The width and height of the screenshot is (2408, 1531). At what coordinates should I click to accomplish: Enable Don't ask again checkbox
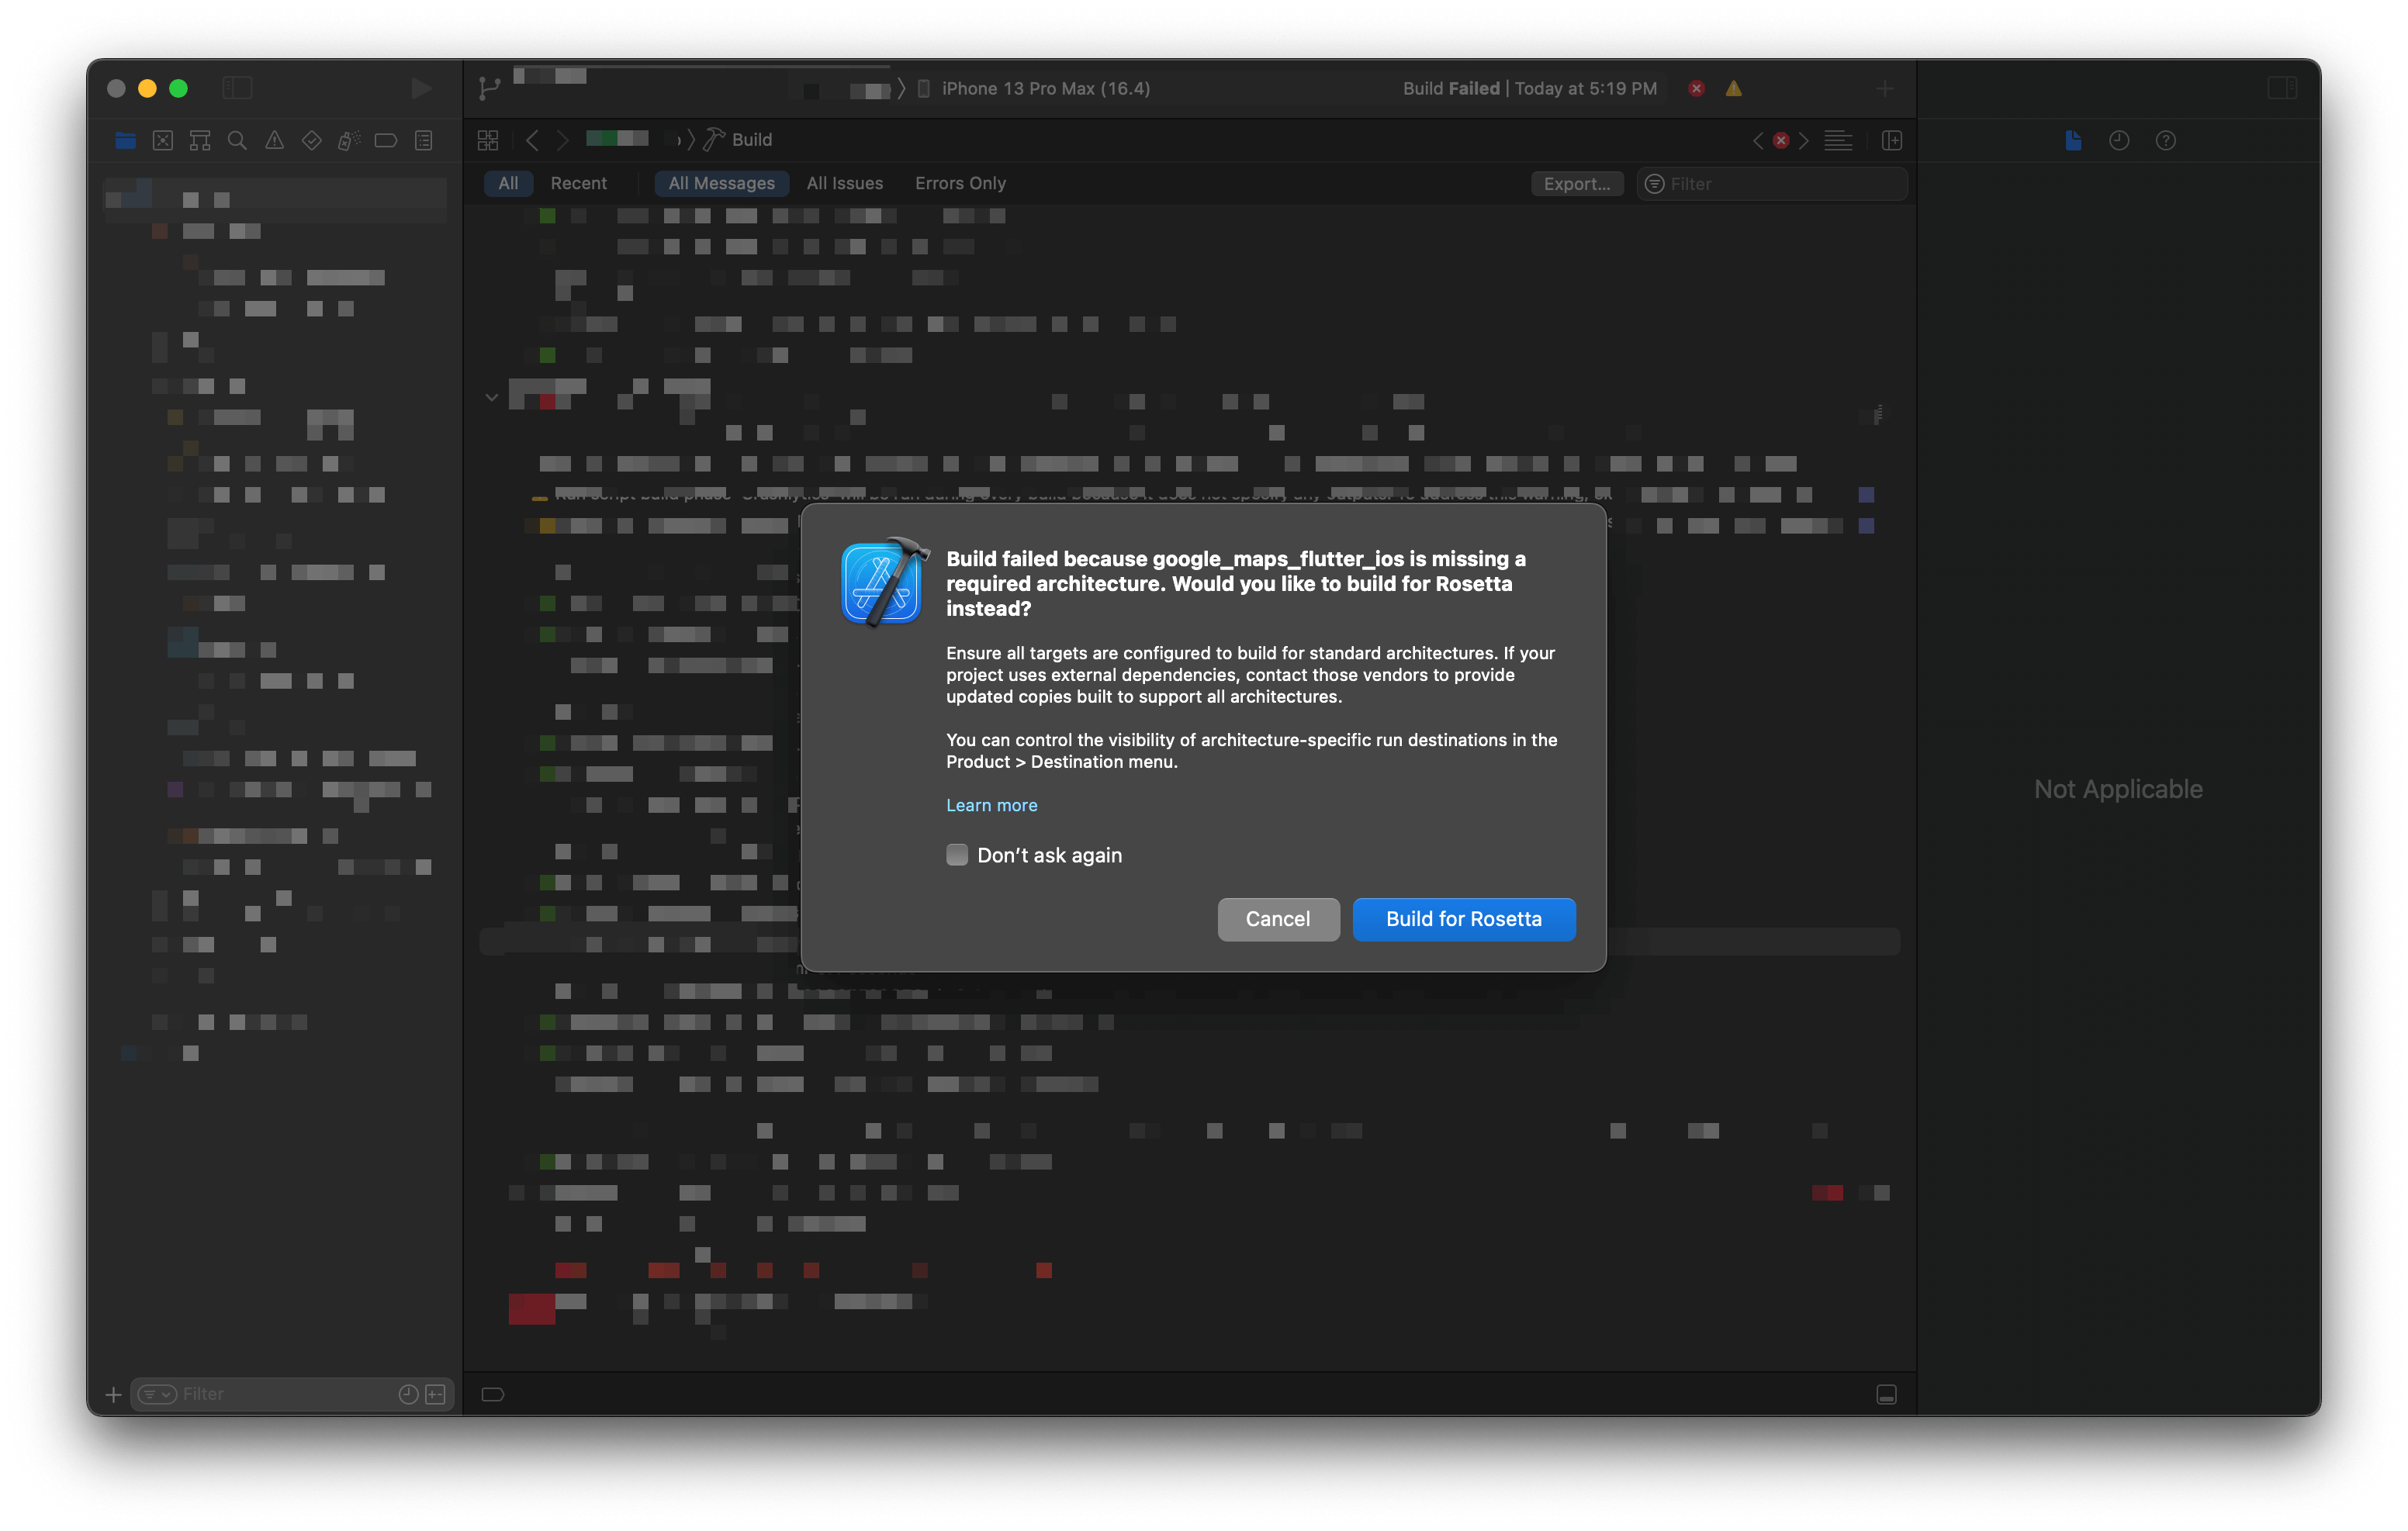(x=958, y=854)
